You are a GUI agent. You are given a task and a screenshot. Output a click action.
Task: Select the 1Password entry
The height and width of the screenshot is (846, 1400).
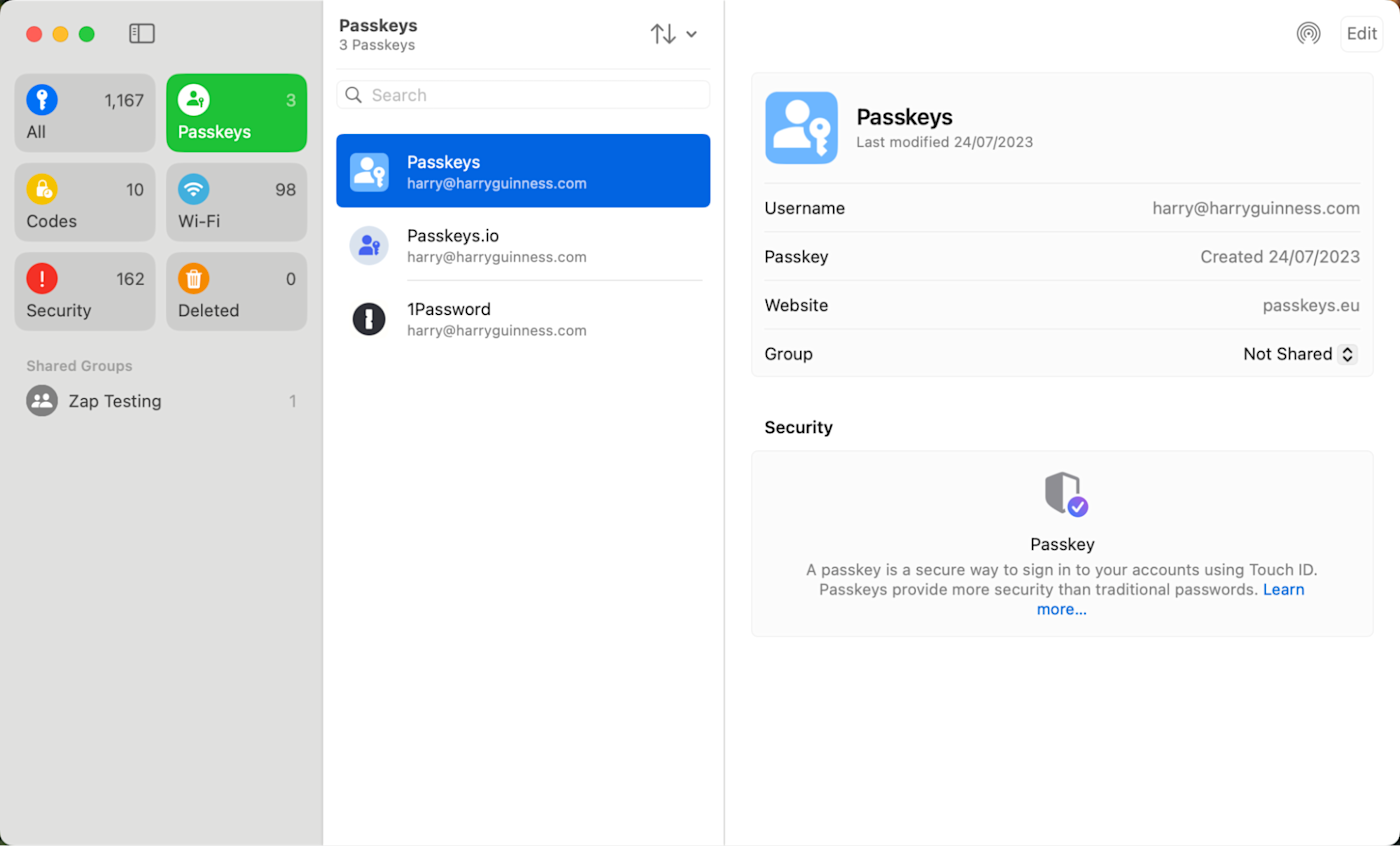[523, 319]
